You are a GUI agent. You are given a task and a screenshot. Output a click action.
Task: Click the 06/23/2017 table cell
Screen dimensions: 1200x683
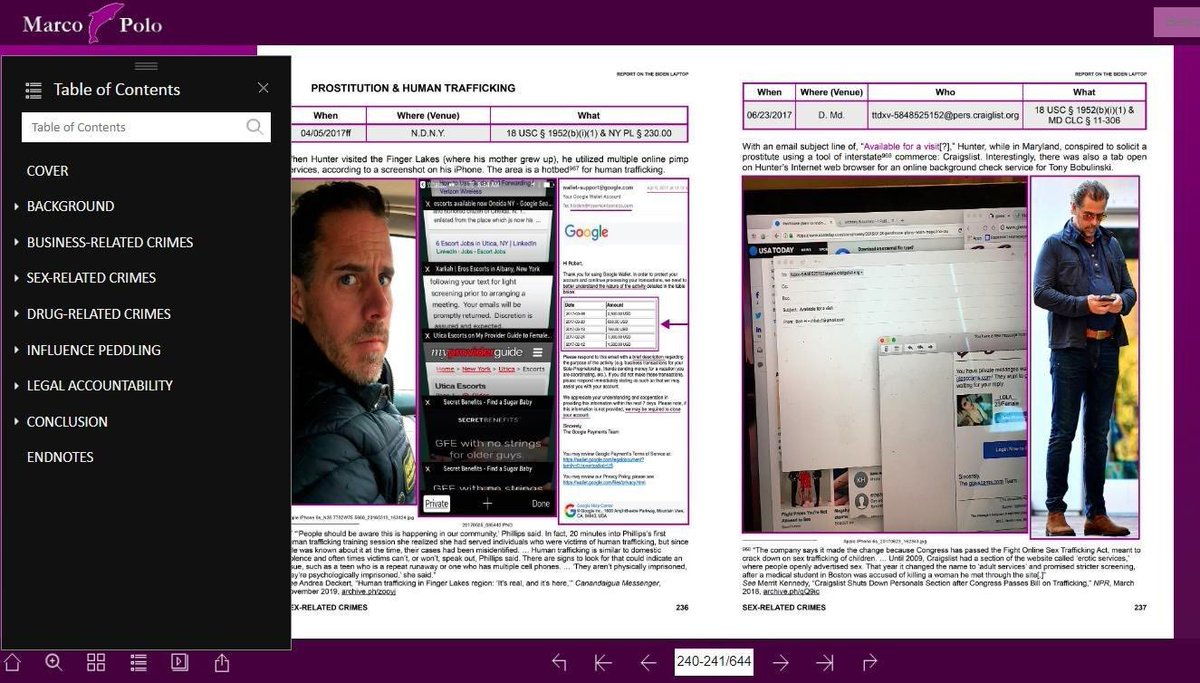(x=769, y=115)
